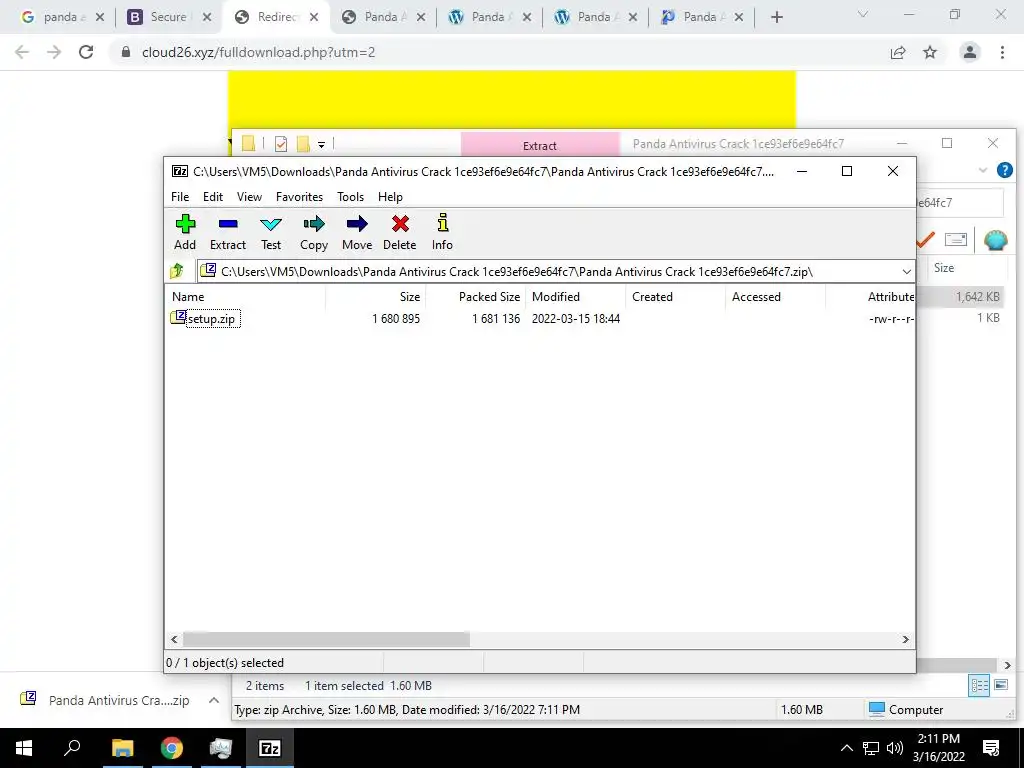Open the 7-Zip Help menu
This screenshot has height=768, width=1024.
pos(391,197)
